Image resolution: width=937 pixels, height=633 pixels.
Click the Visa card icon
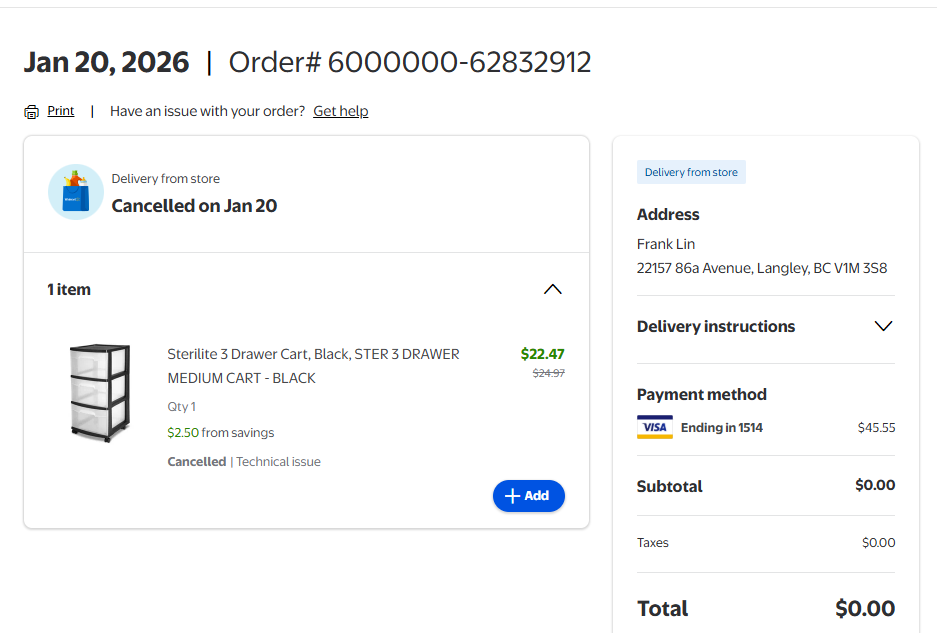[655, 428]
